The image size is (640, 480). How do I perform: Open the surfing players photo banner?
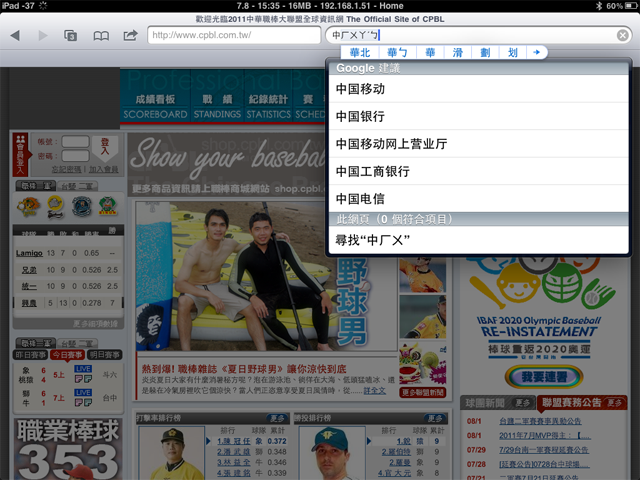[266, 276]
